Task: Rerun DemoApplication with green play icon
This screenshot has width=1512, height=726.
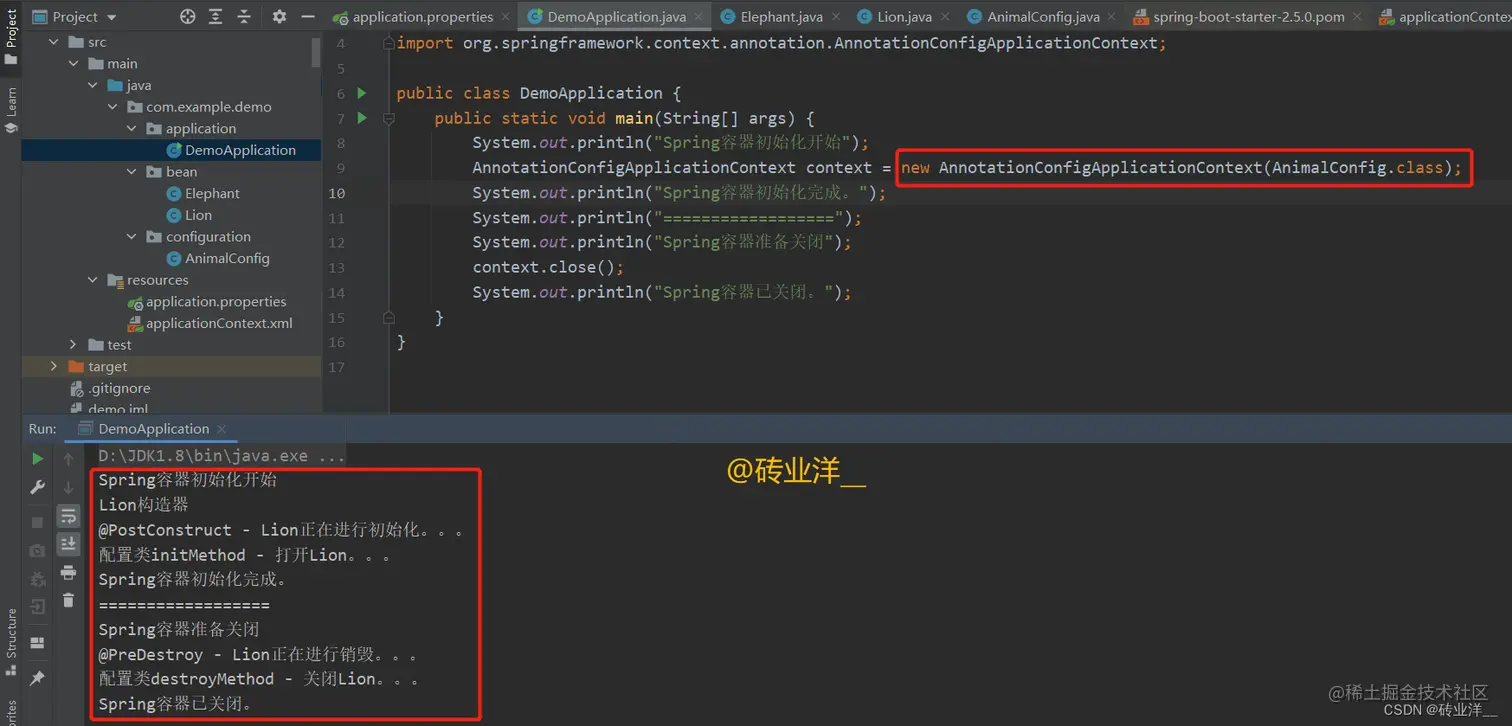Action: pyautogui.click(x=37, y=459)
